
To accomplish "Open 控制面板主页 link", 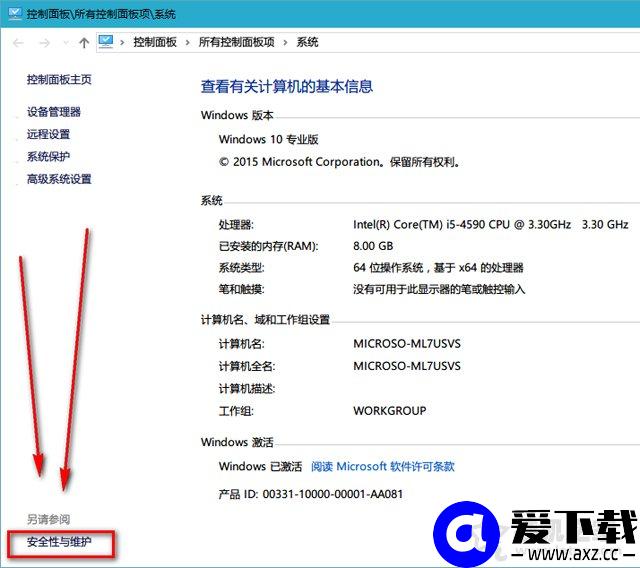I will coord(59,80).
